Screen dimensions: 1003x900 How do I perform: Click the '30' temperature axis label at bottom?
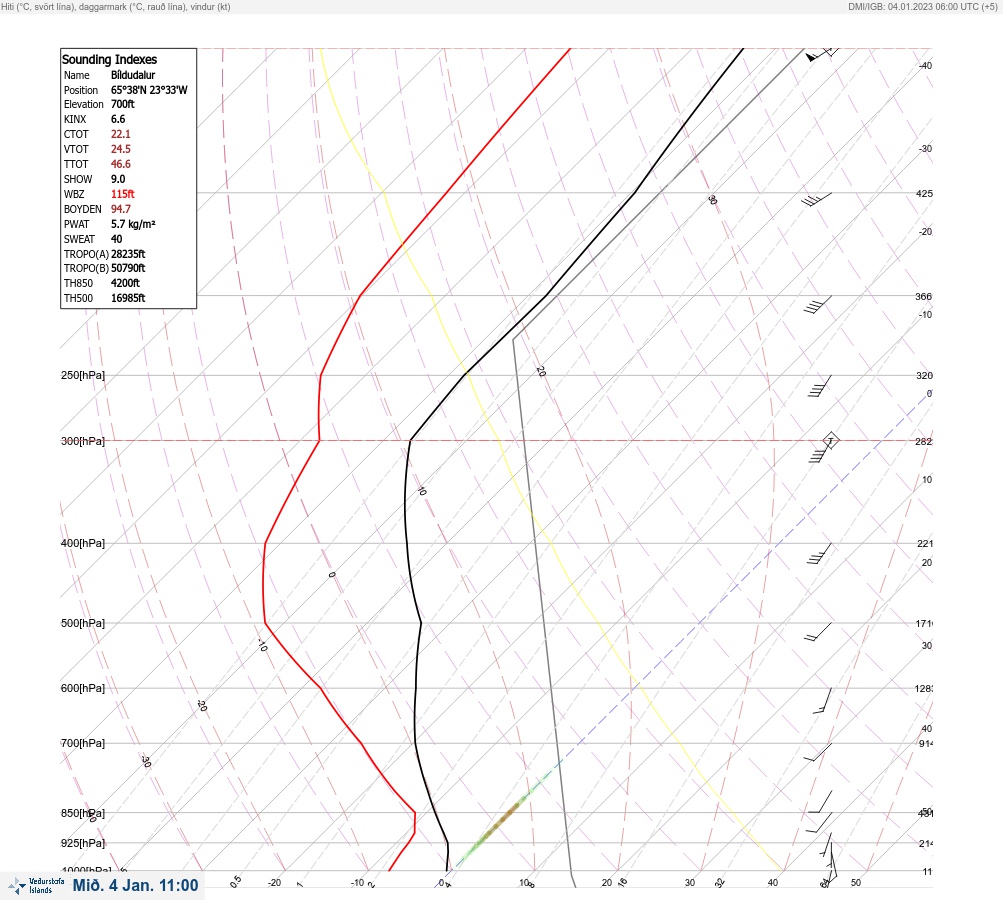click(690, 883)
